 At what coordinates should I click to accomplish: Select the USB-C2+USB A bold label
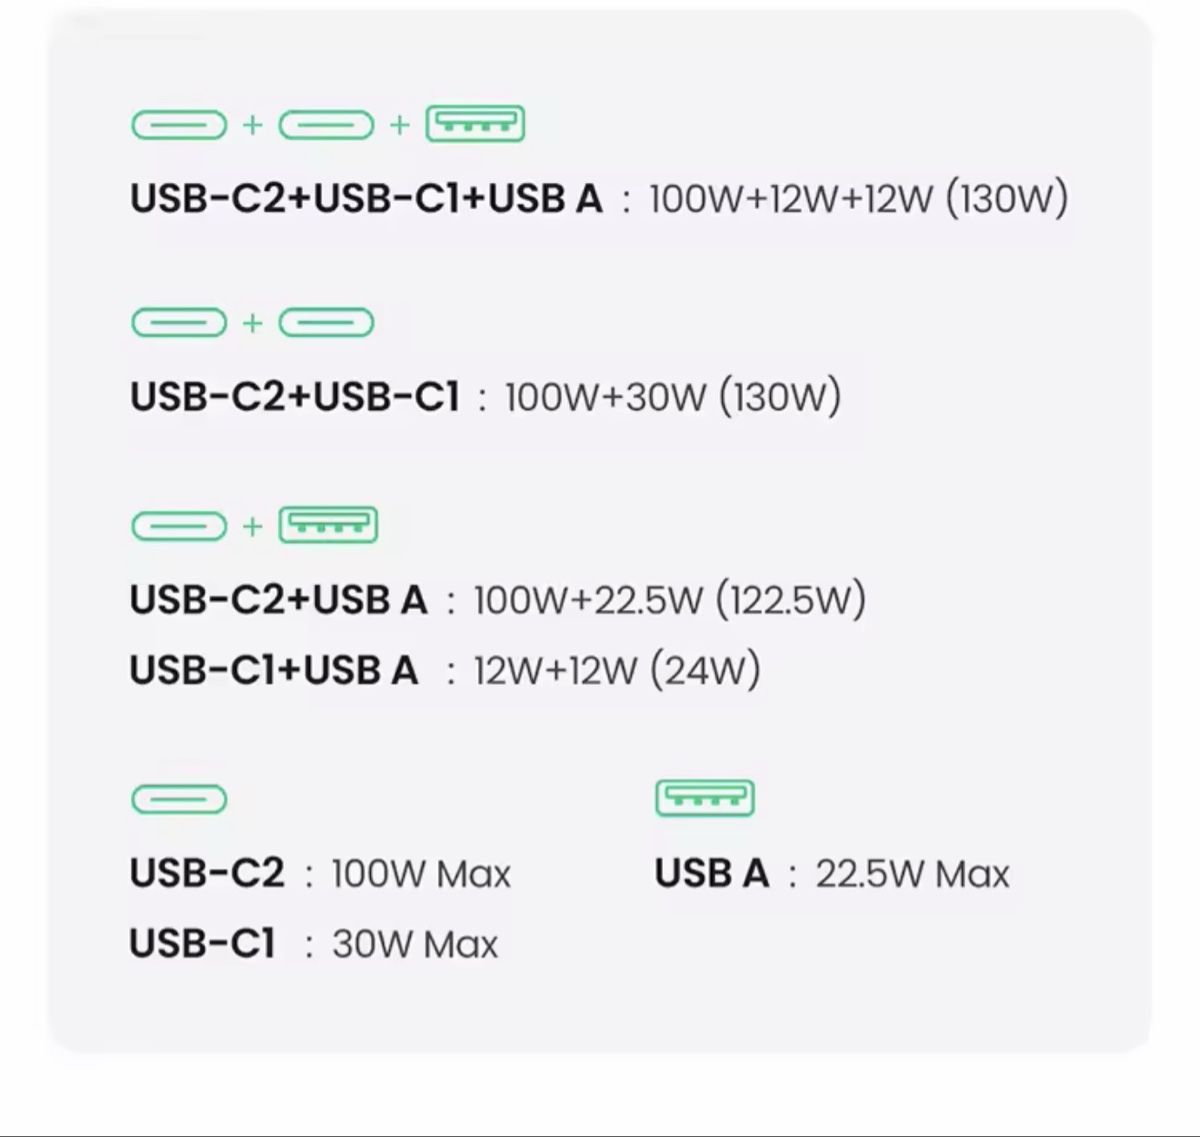[278, 600]
